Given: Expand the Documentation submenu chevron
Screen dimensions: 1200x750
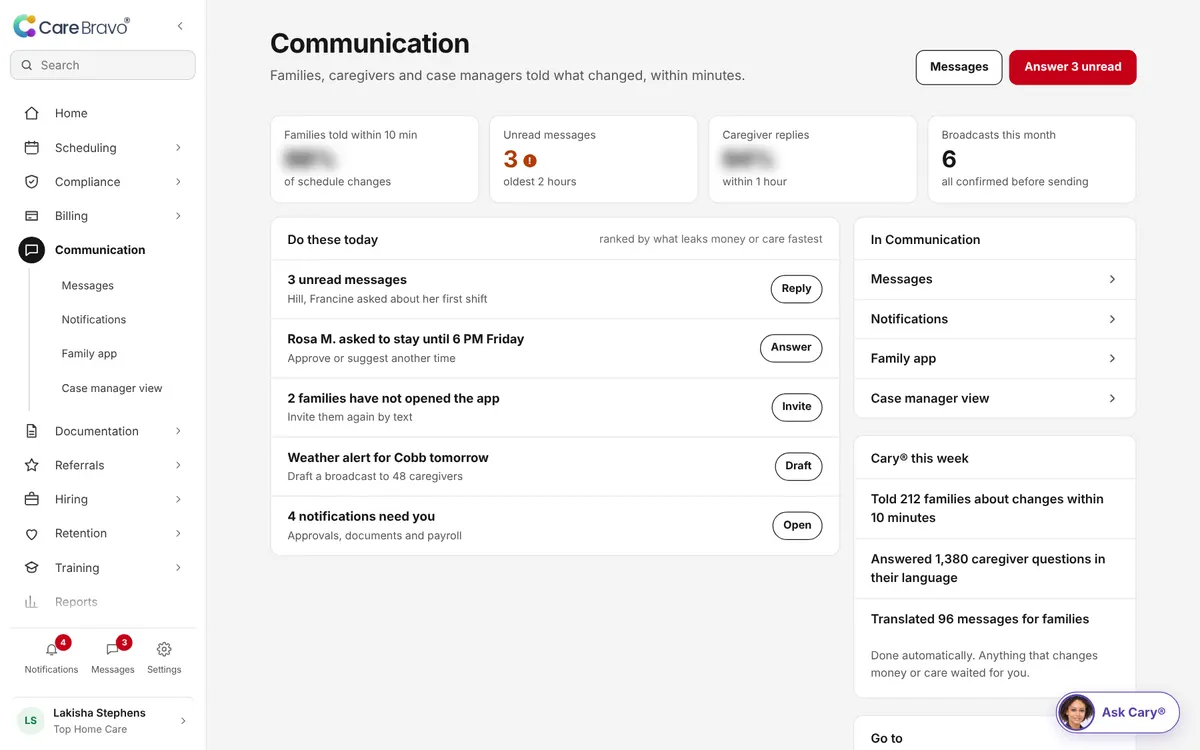Looking at the screenshot, I should pyautogui.click(x=178, y=431).
